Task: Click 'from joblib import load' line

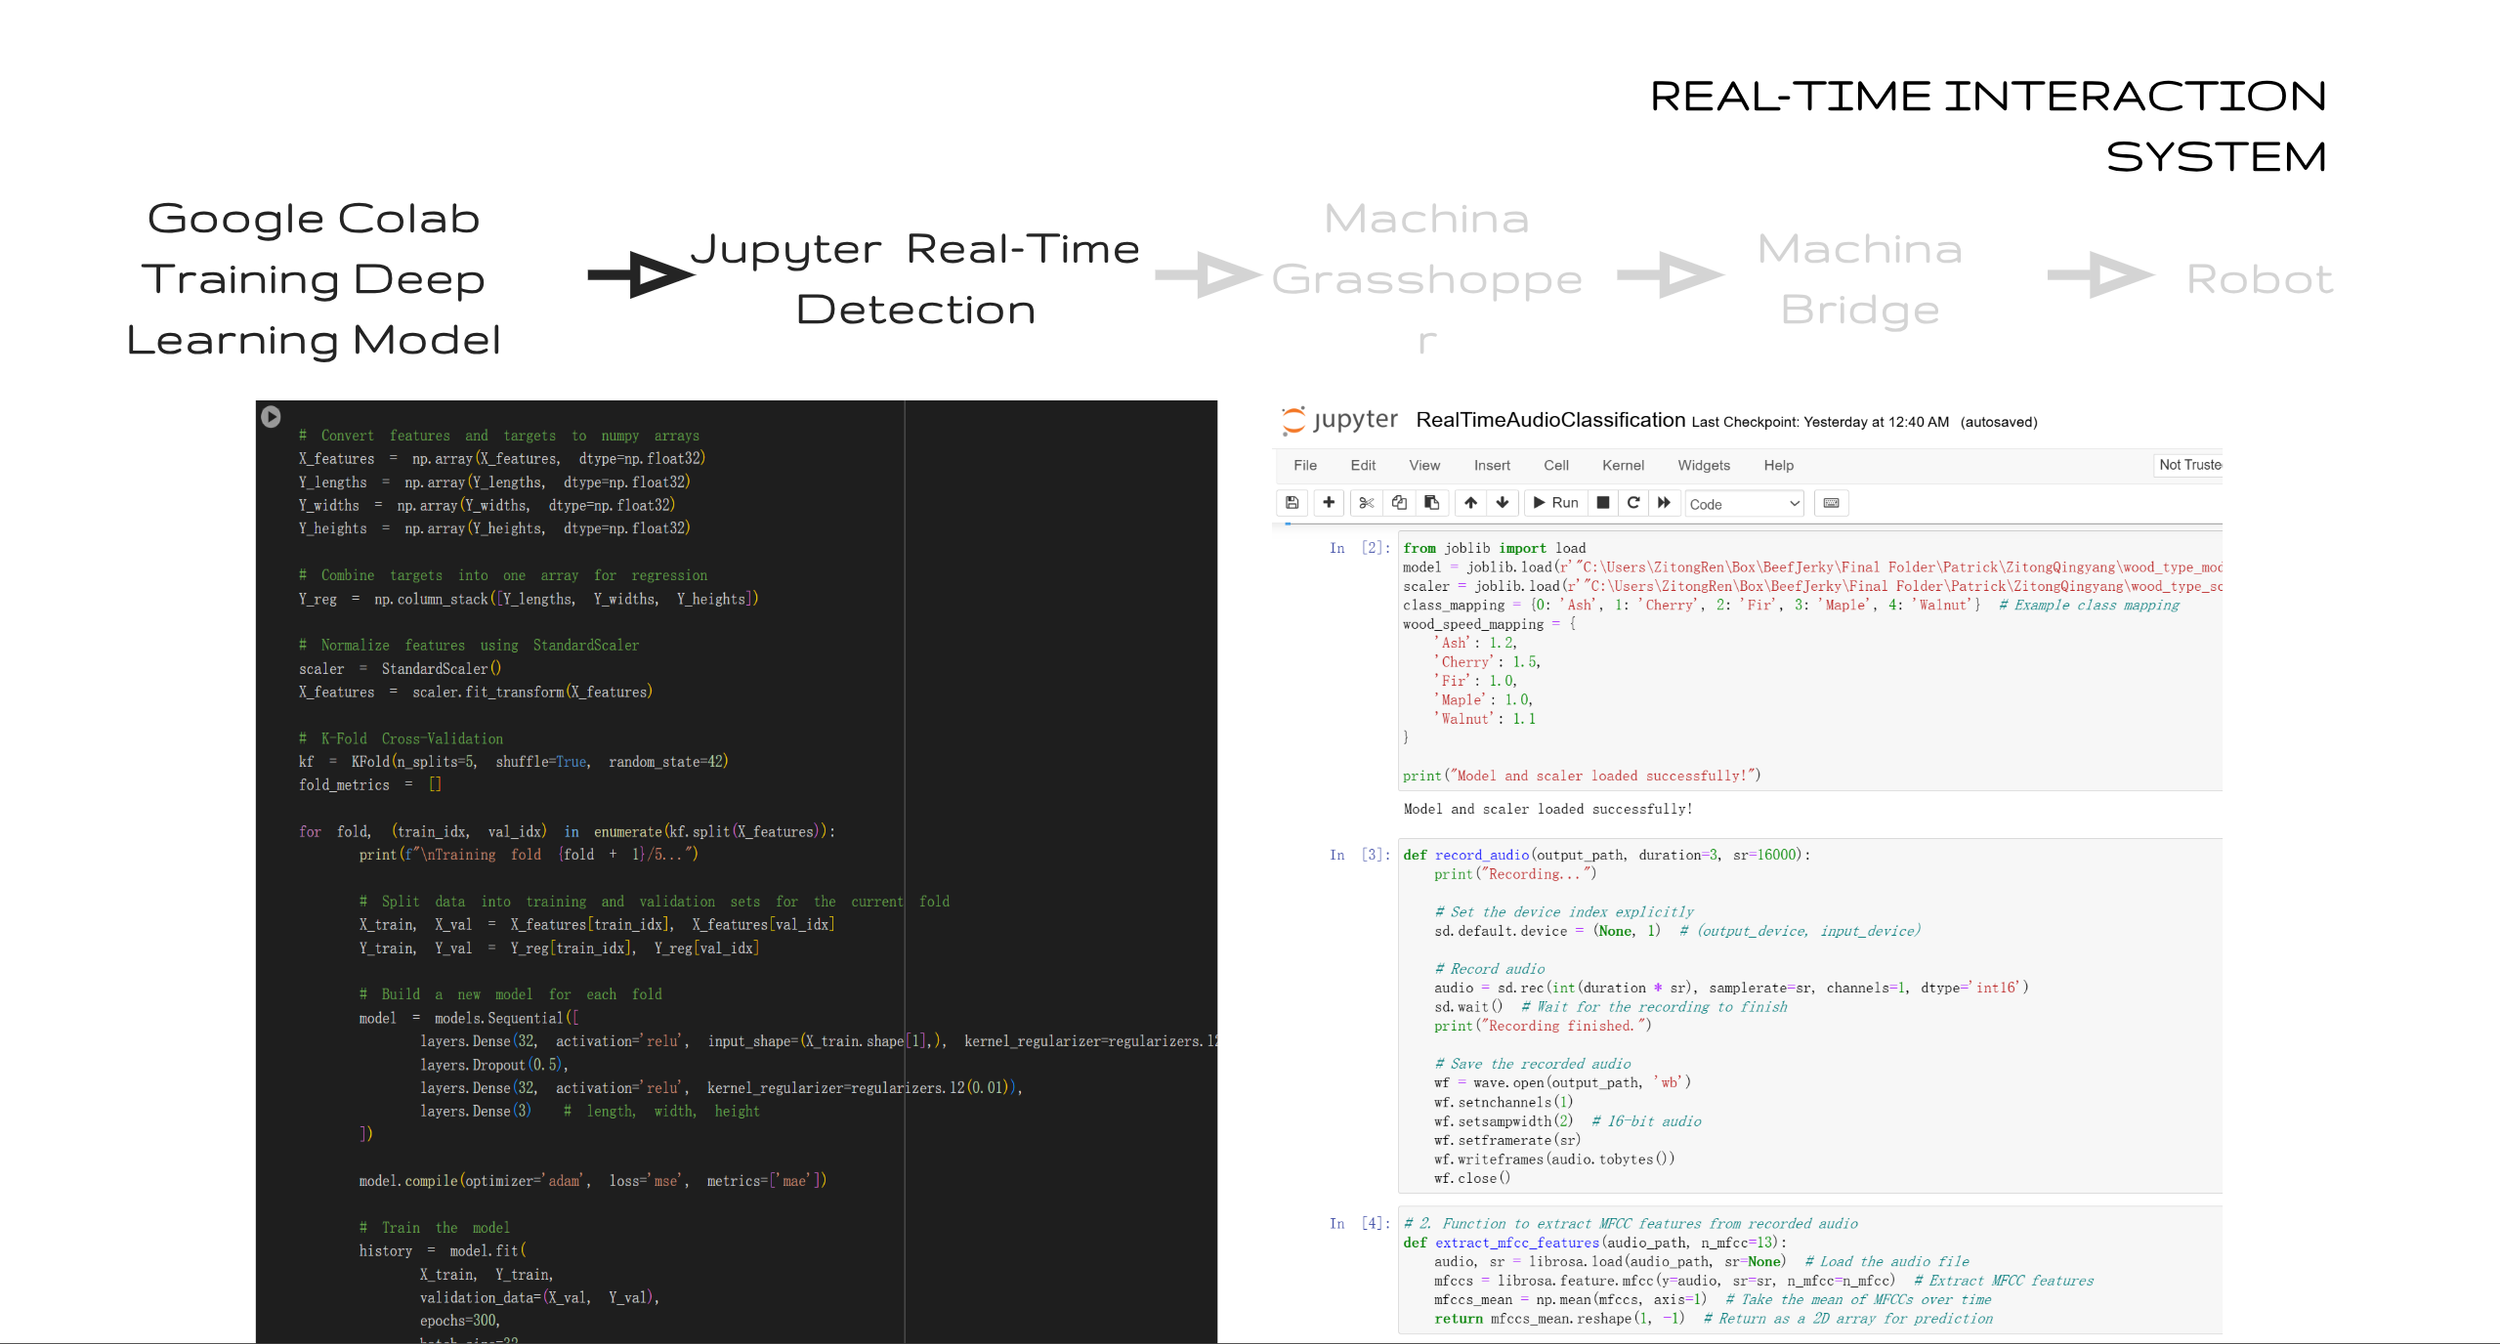Action: click(1494, 548)
